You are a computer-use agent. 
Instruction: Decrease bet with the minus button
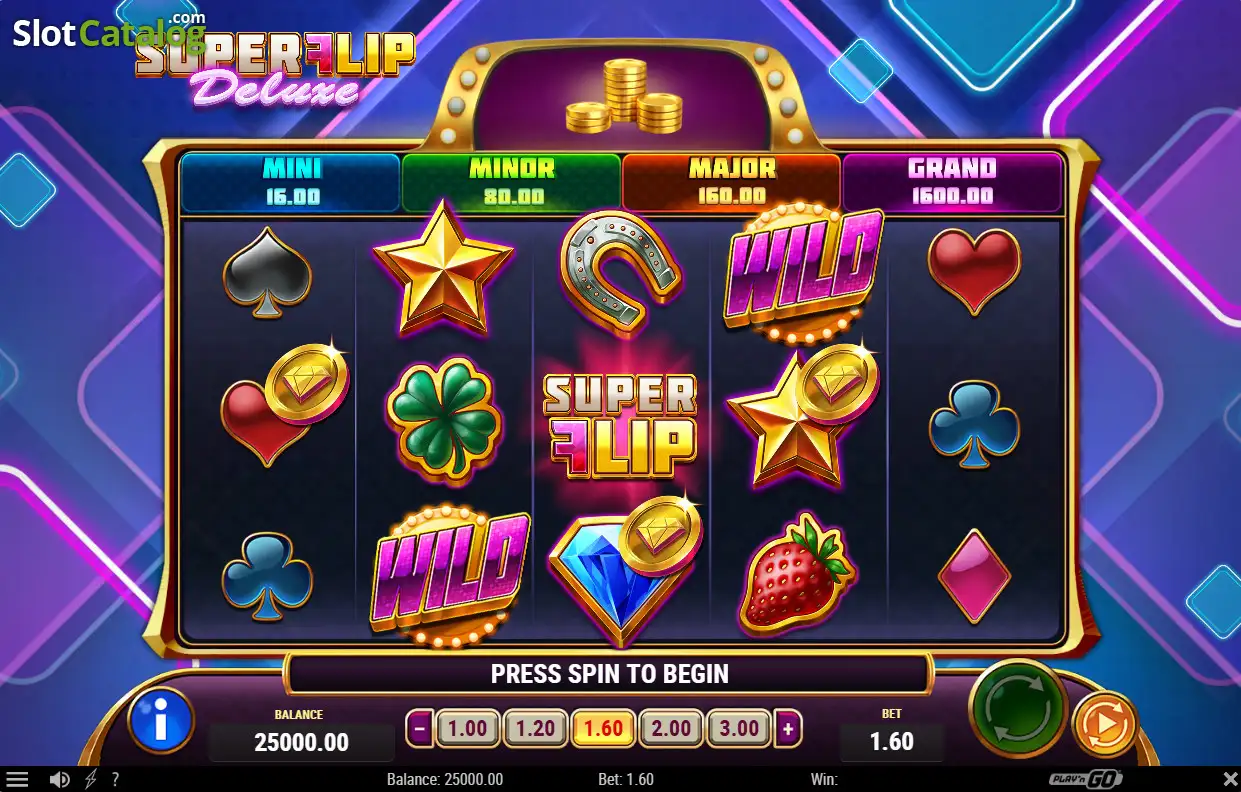pyautogui.click(x=420, y=729)
